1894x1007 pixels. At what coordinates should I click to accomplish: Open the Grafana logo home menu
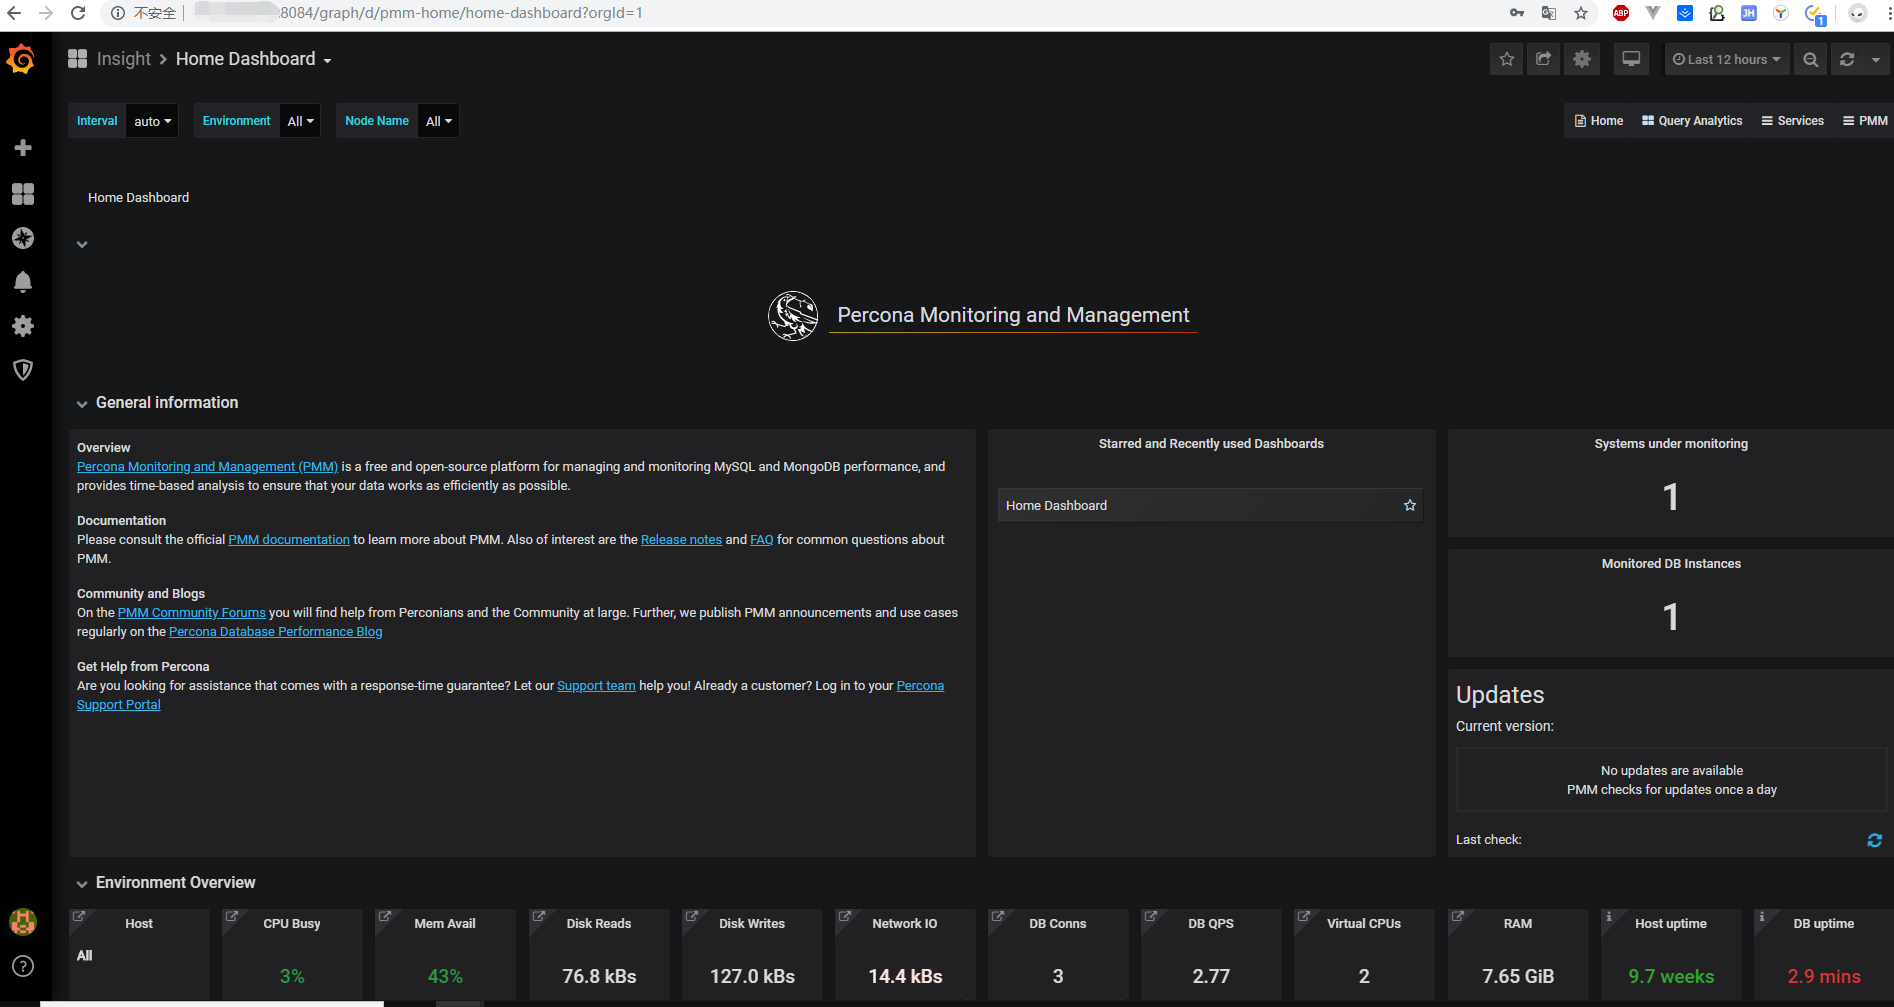point(21,59)
